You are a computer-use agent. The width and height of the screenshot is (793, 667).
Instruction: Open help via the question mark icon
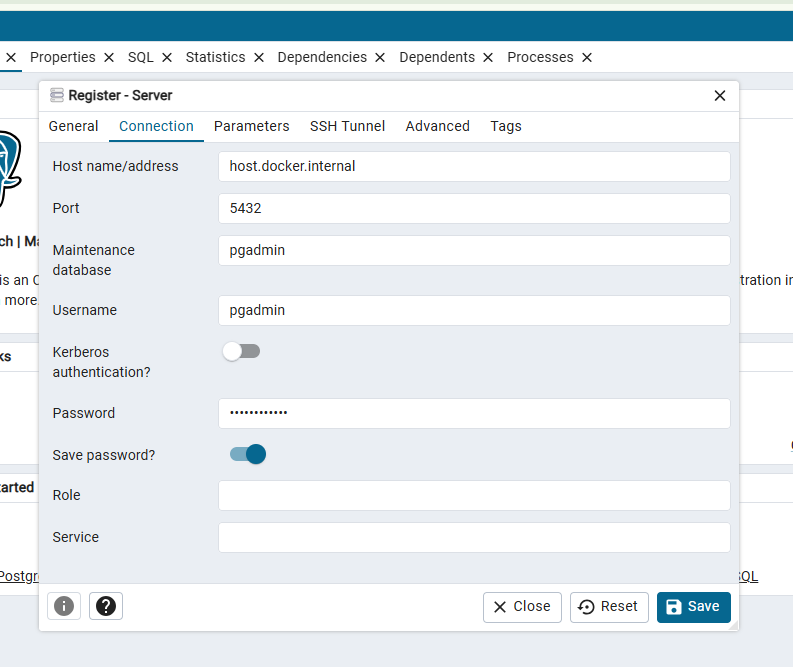106,606
